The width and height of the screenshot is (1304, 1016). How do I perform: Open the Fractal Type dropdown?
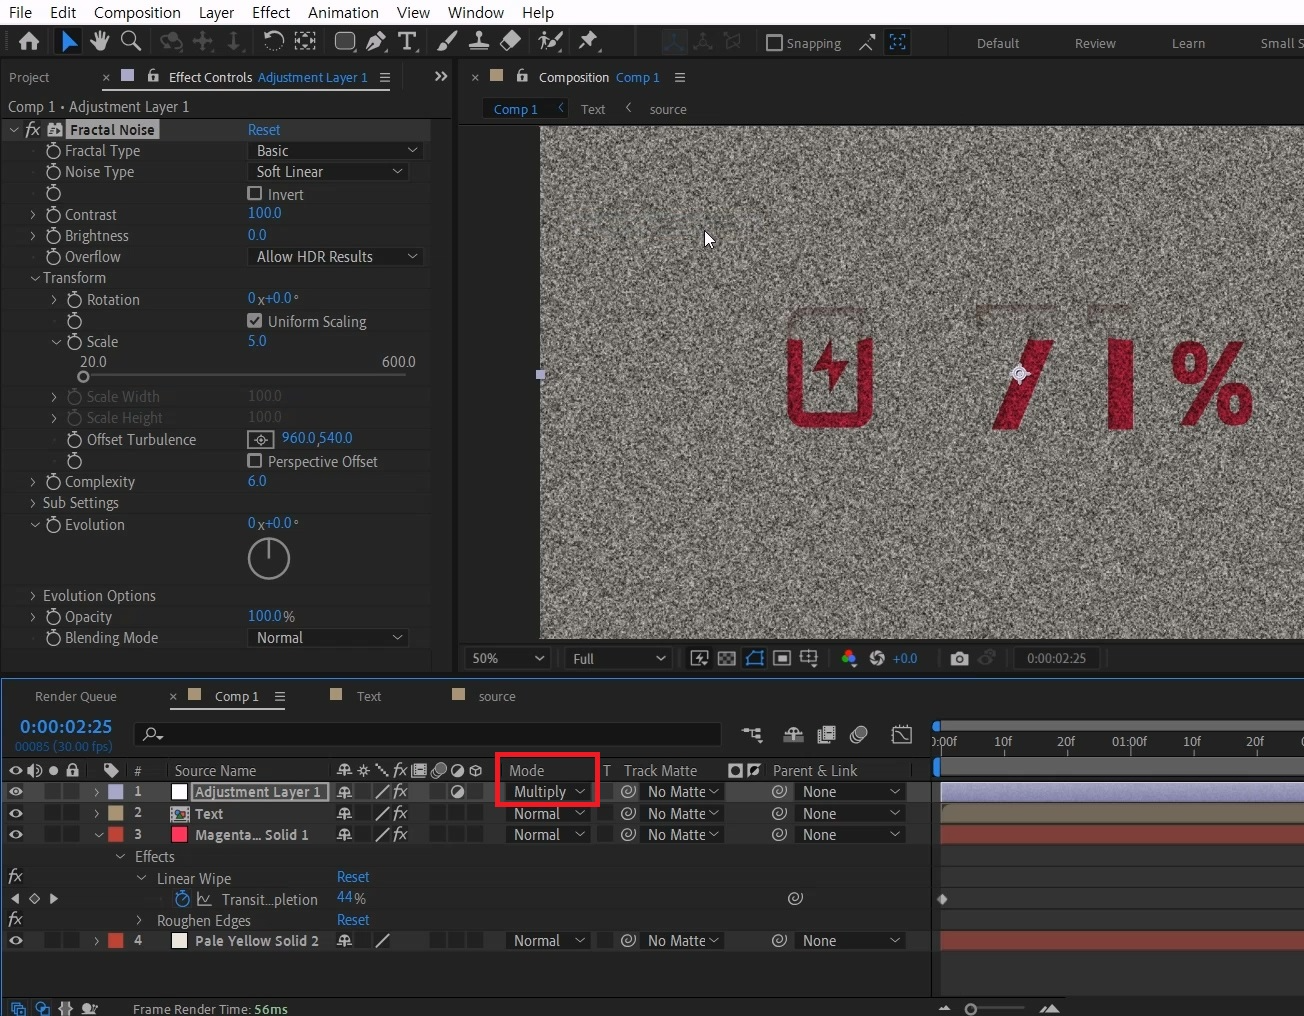tap(335, 151)
